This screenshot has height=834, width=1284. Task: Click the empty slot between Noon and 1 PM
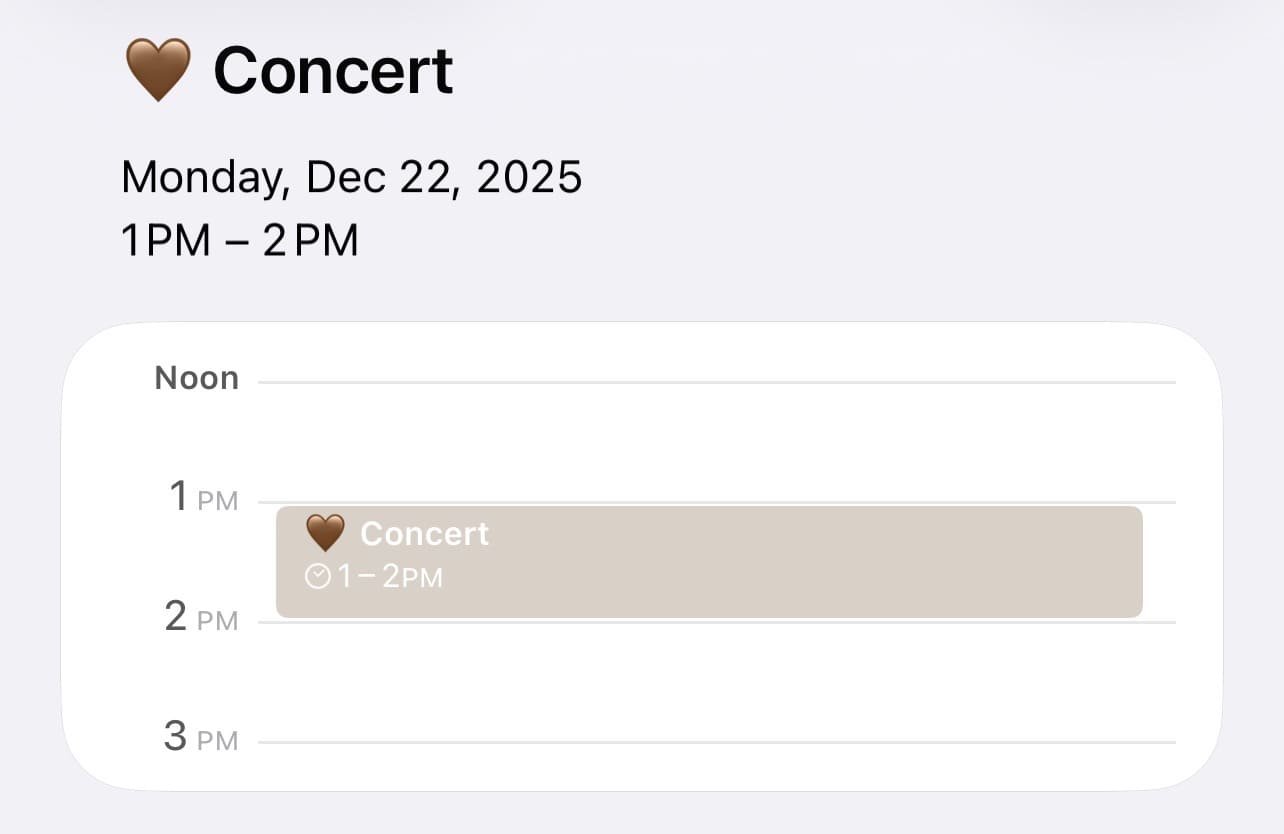click(715, 442)
